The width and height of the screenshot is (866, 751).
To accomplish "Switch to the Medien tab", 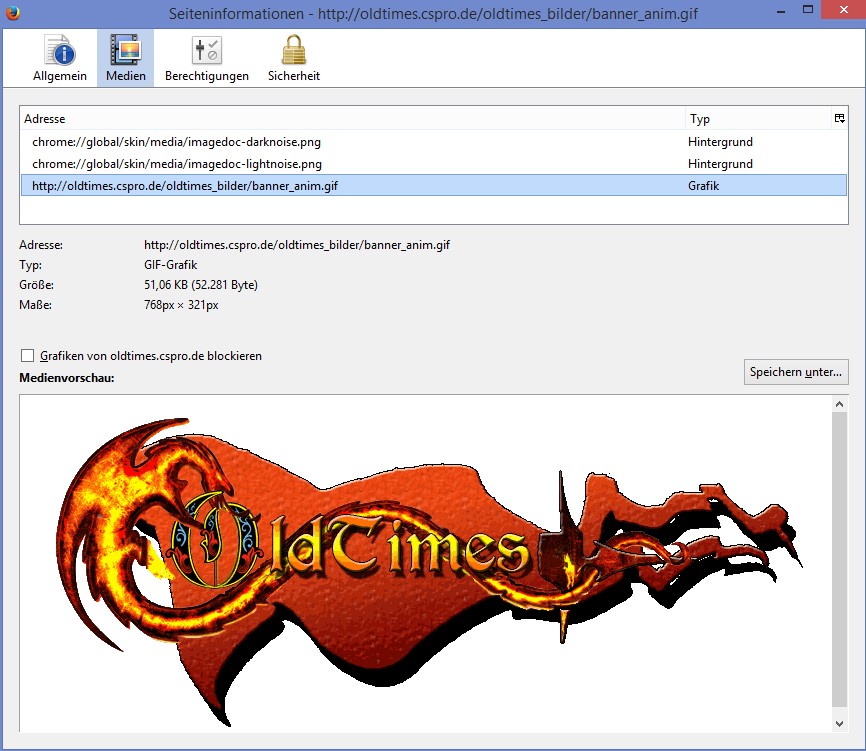I will pyautogui.click(x=126, y=58).
